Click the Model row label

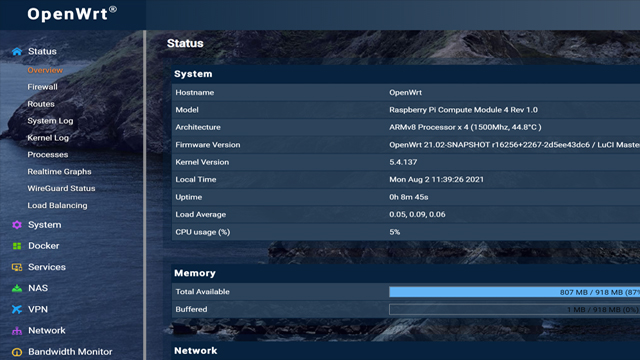coord(187,110)
